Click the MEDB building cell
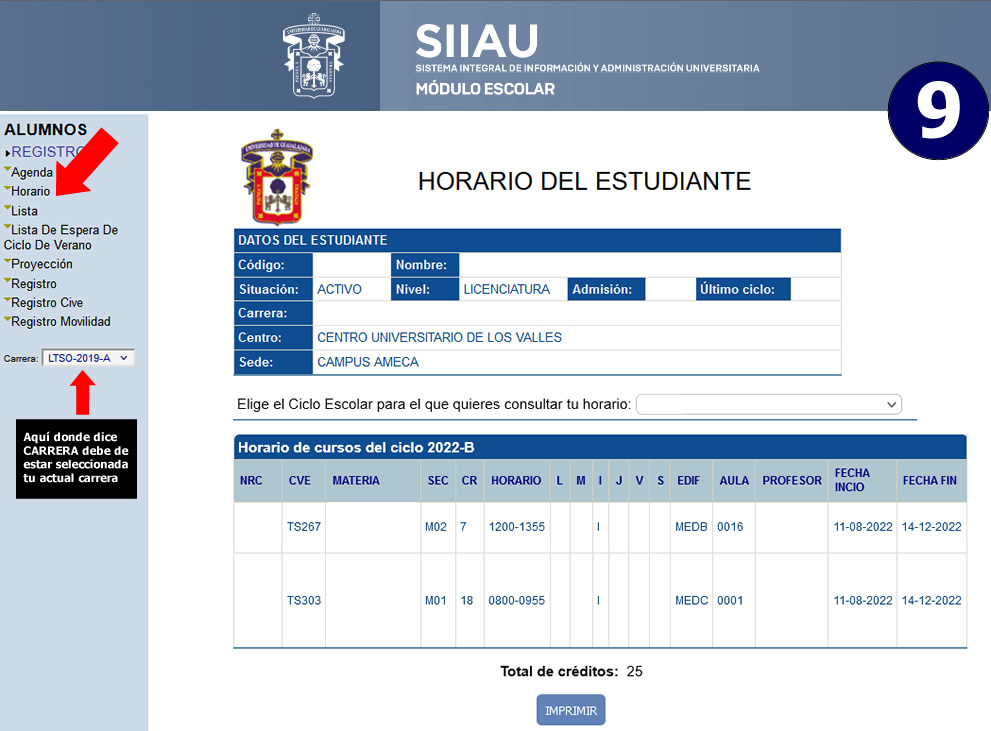 691,526
